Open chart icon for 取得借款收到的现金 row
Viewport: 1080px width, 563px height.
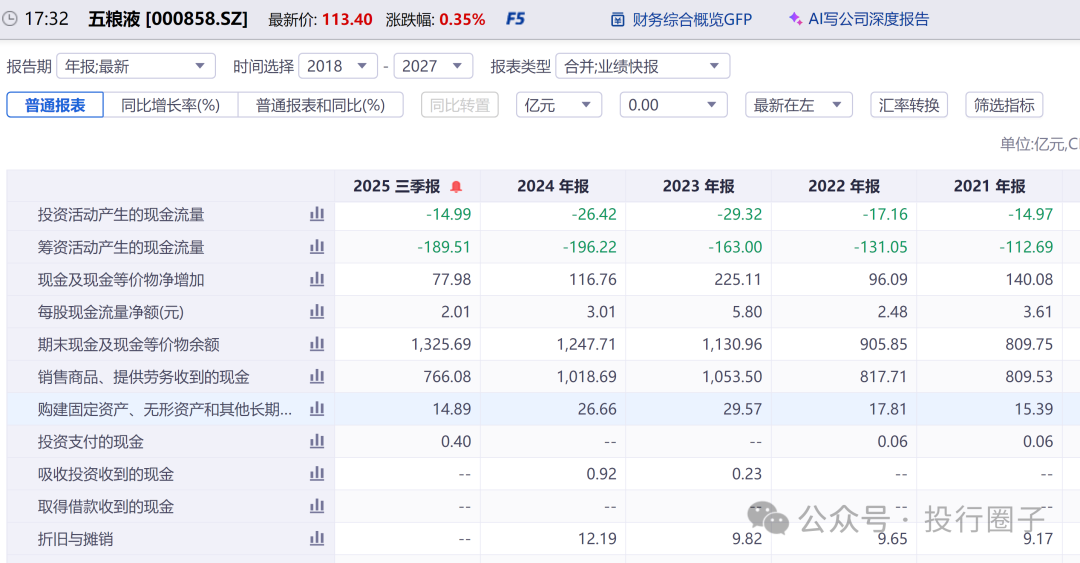coord(317,506)
